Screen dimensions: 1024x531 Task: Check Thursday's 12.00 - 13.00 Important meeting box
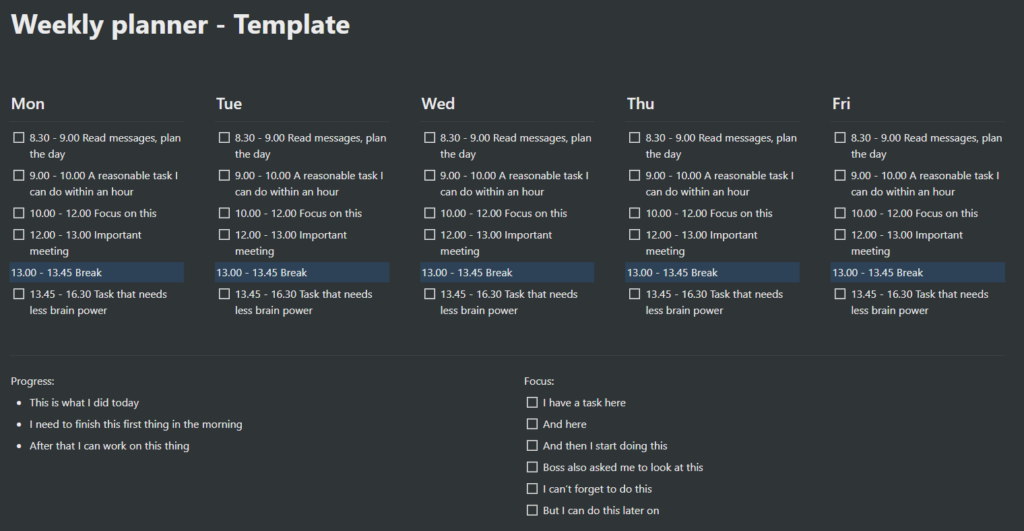click(x=635, y=235)
